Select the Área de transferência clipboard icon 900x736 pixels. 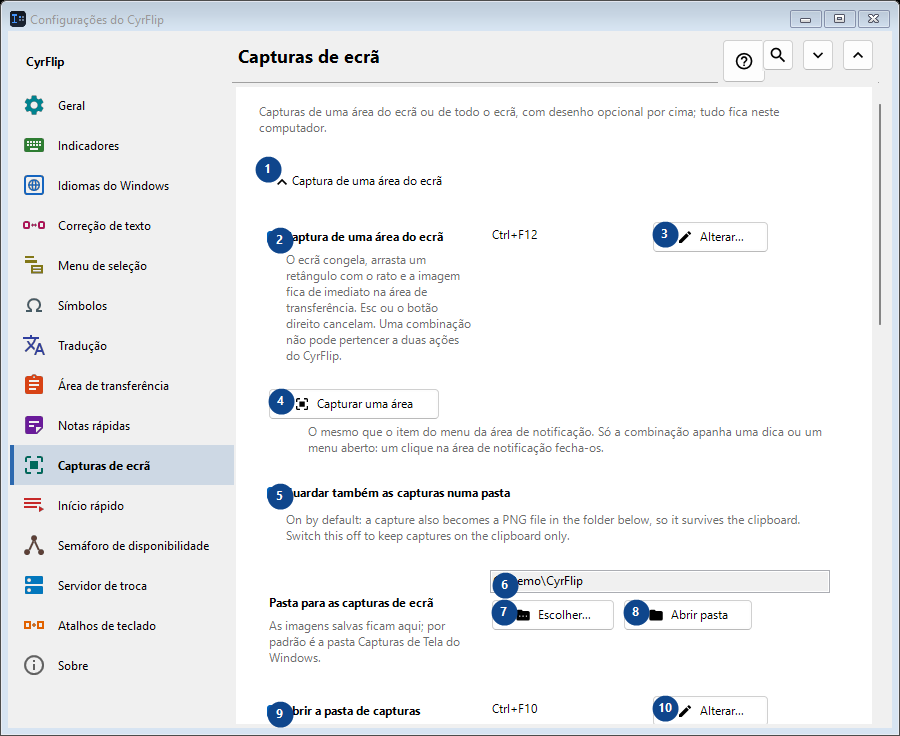34,385
